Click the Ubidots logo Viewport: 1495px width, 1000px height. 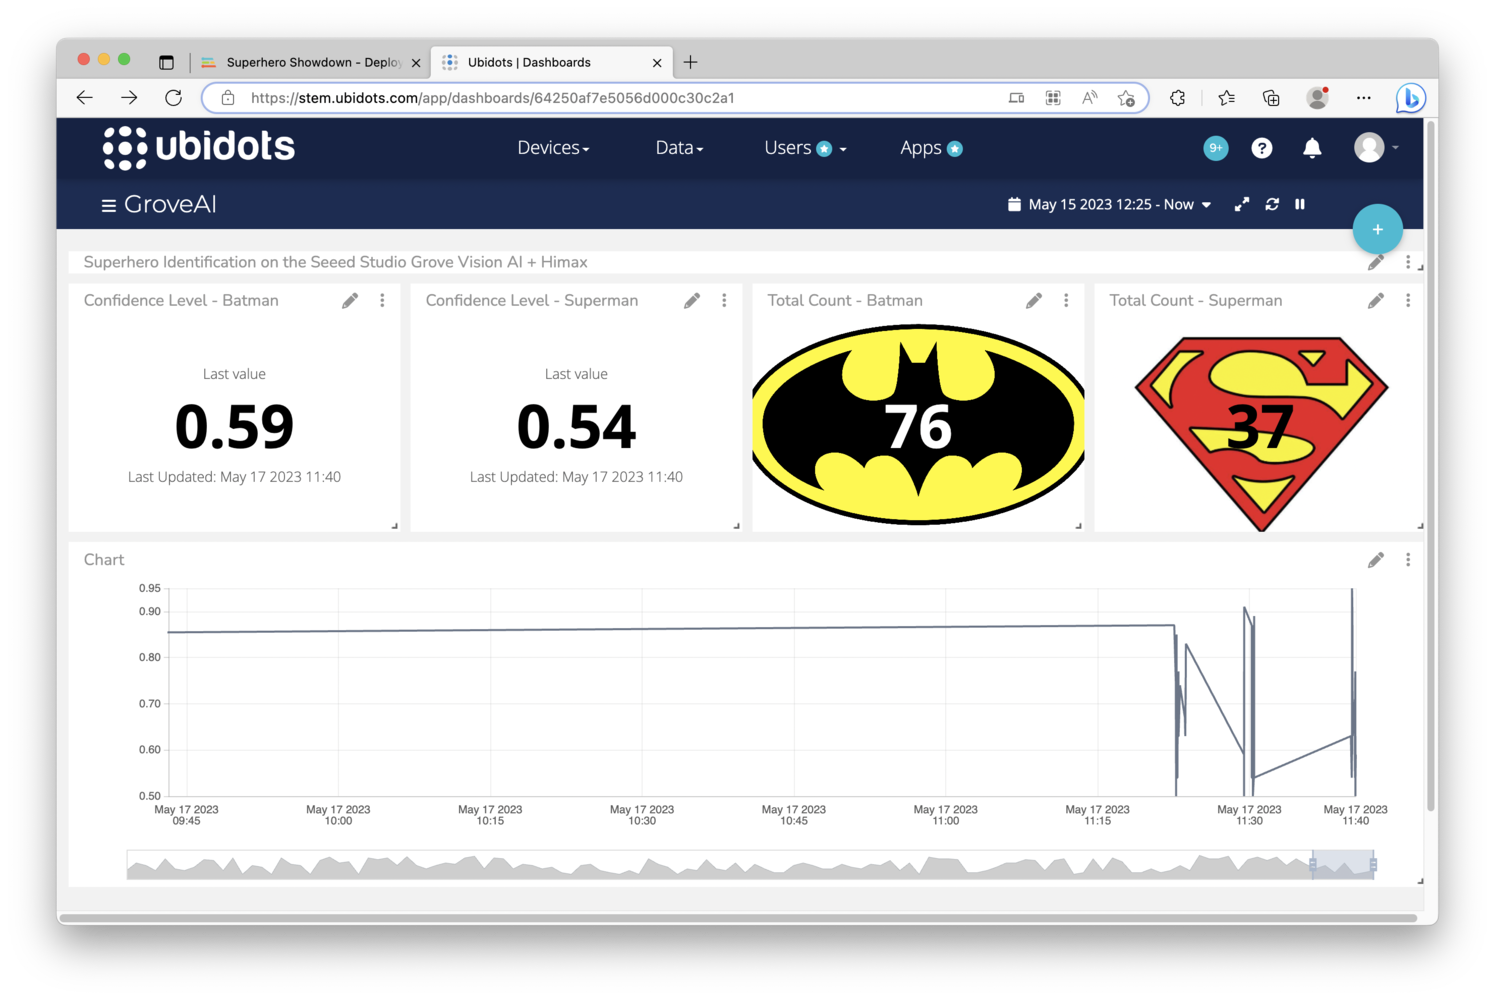198,148
